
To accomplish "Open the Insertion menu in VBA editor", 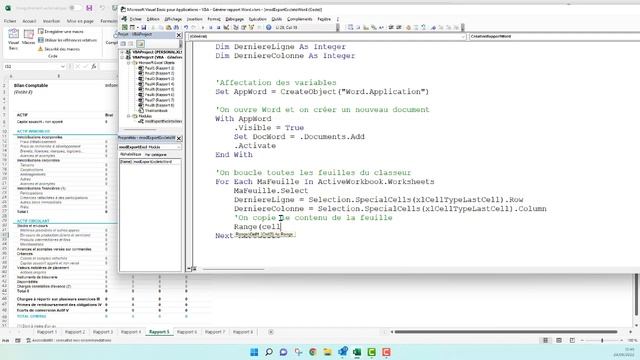I will tap(194, 19).
